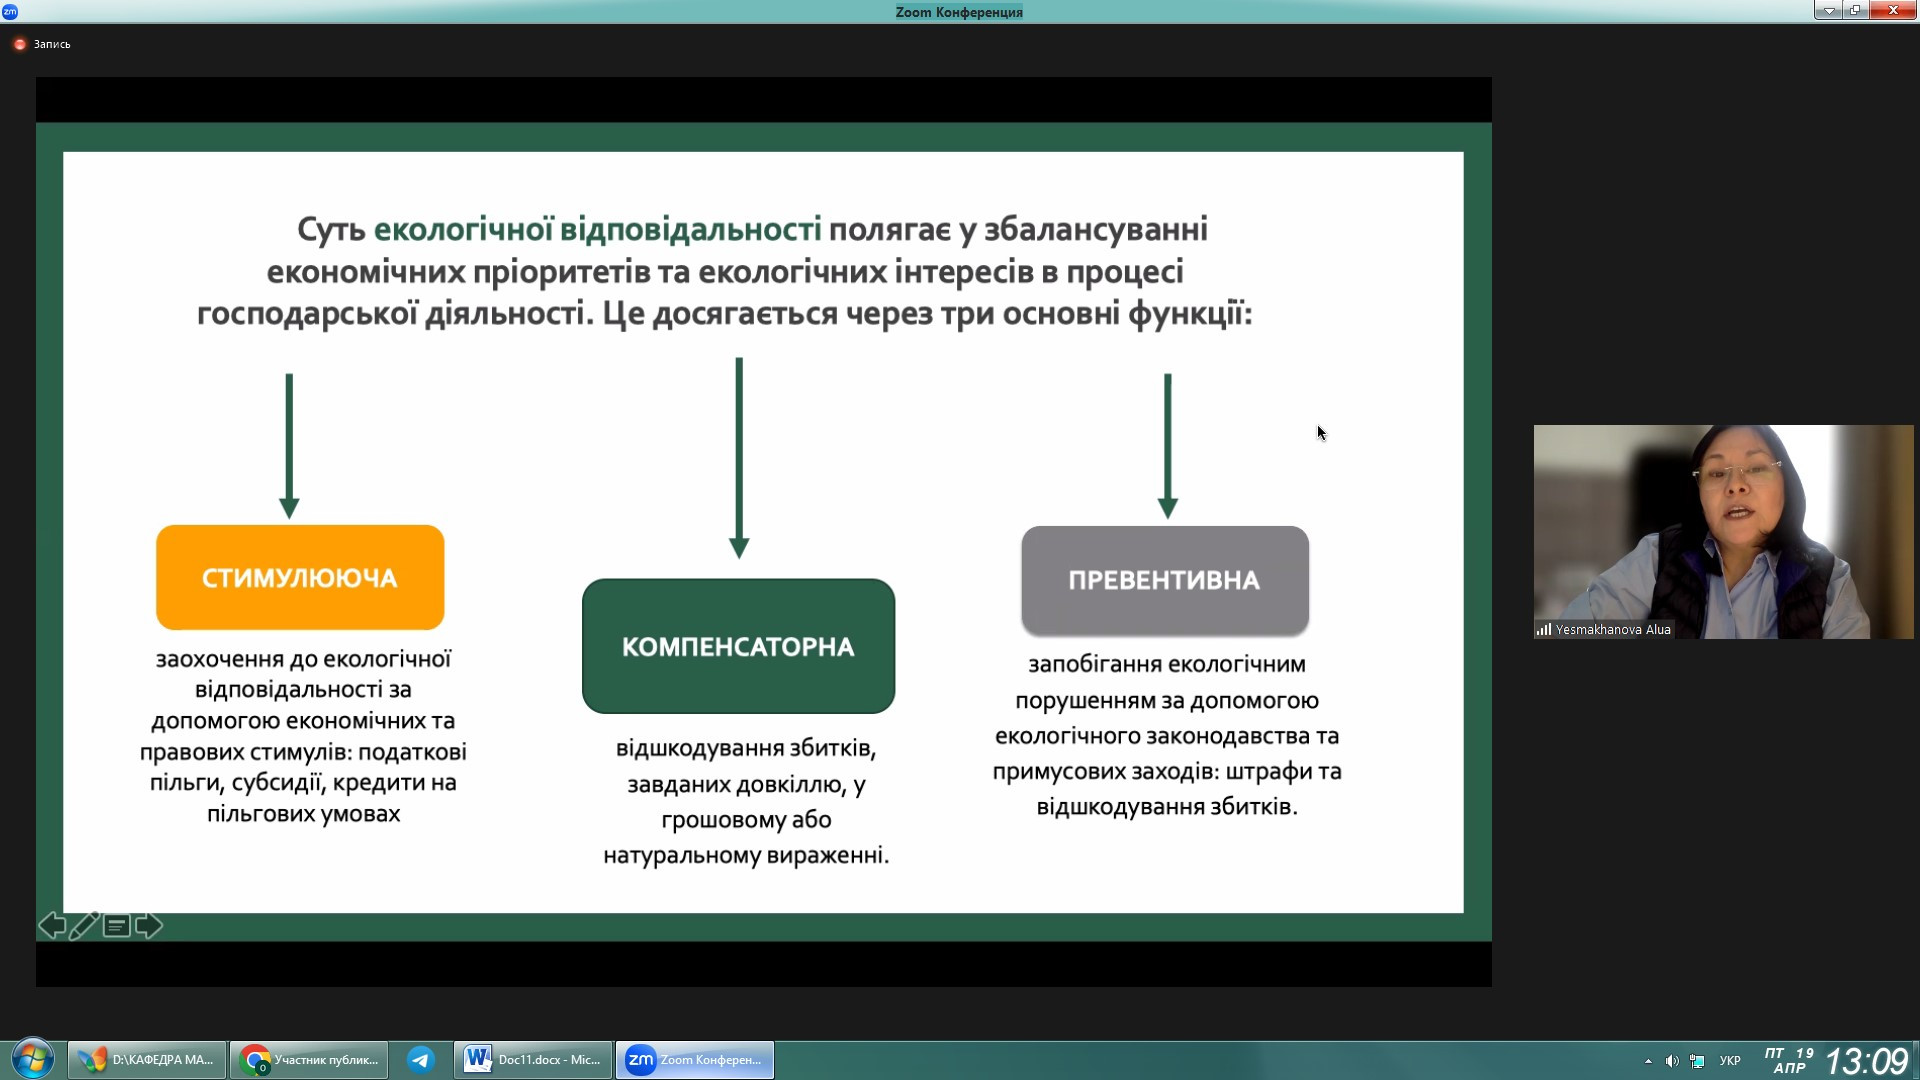
Task: Click the gray ПРЕВЕНТИВНА box
Action: pyautogui.click(x=1165, y=580)
